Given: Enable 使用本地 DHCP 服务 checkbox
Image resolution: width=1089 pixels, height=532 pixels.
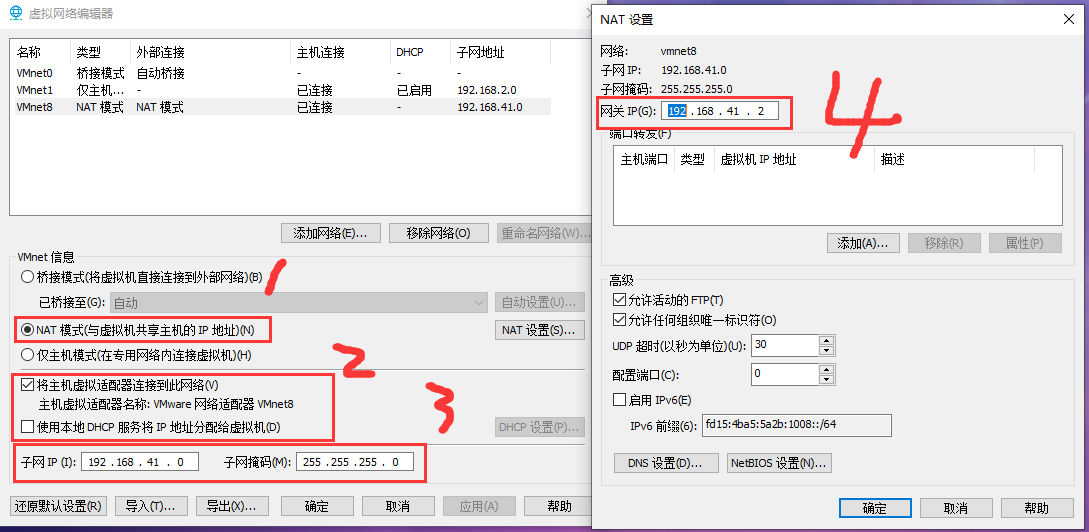Looking at the screenshot, I should 27,428.
